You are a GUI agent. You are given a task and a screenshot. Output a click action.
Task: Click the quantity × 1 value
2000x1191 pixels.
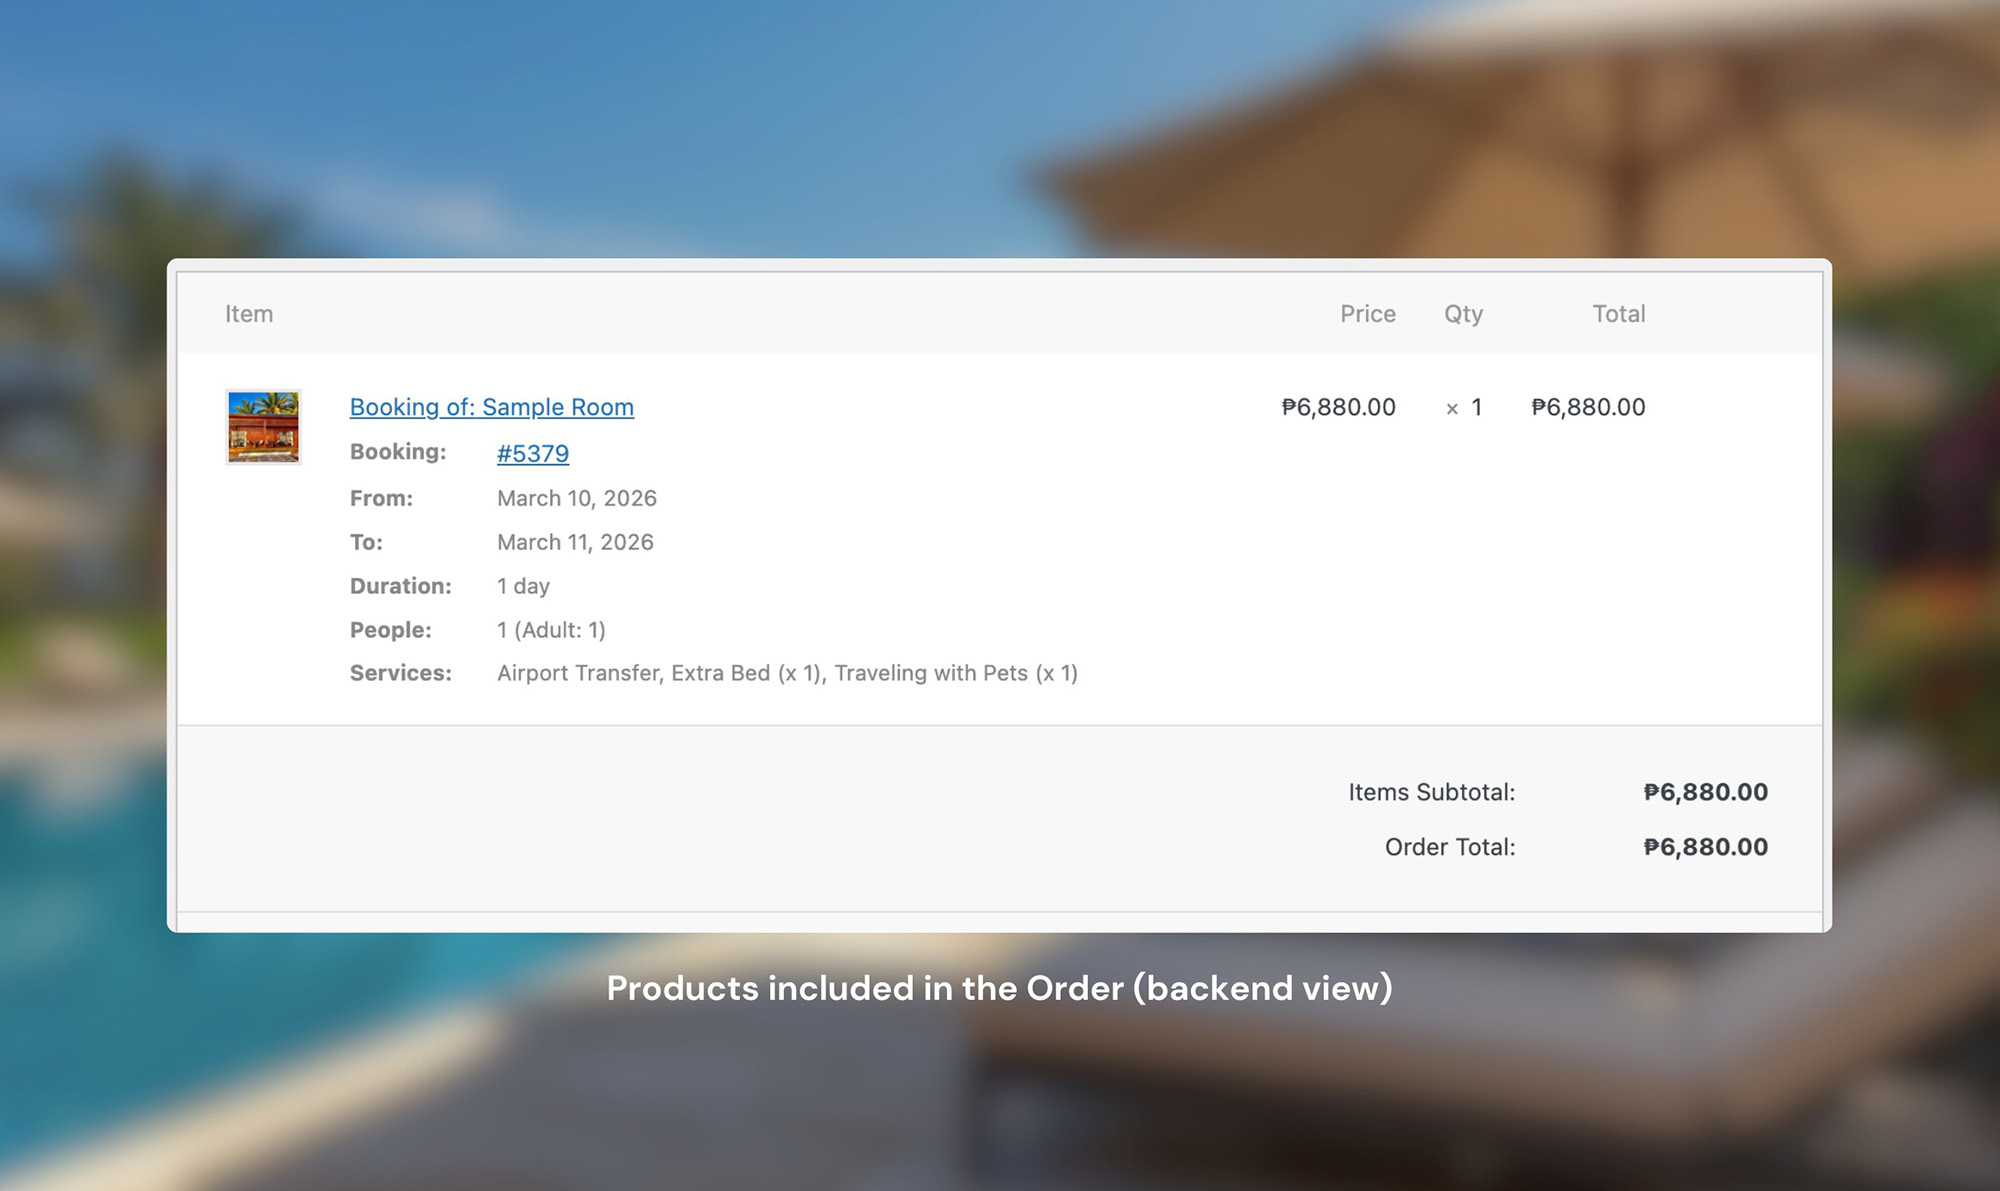1464,407
